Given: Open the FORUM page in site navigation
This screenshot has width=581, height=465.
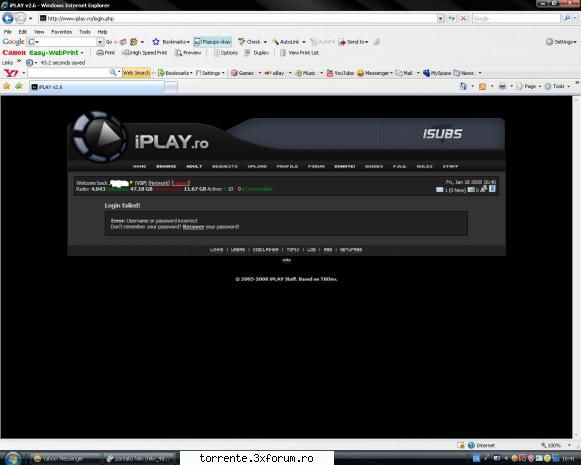Looking at the screenshot, I should click(316, 166).
